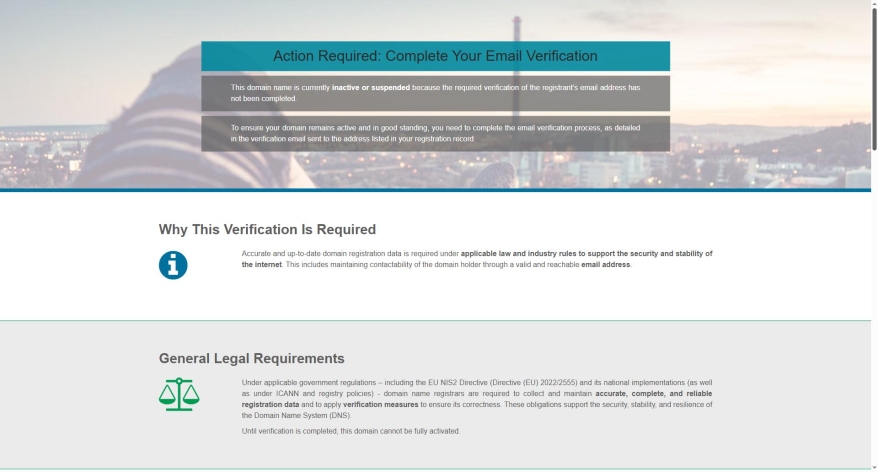This screenshot has width=878, height=472.
Task: Click the blue information circle icon
Action: pyautogui.click(x=173, y=265)
